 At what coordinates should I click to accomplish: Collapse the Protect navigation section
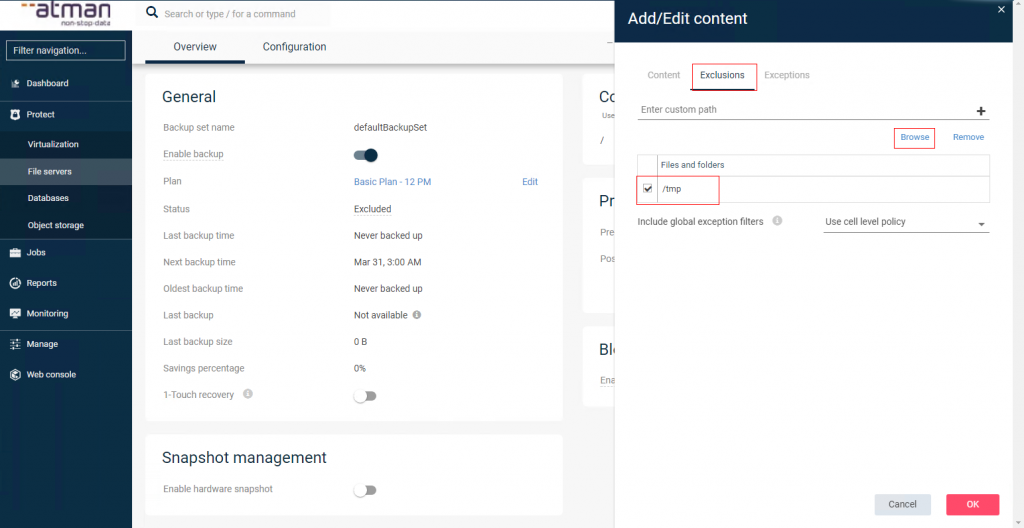[40, 114]
